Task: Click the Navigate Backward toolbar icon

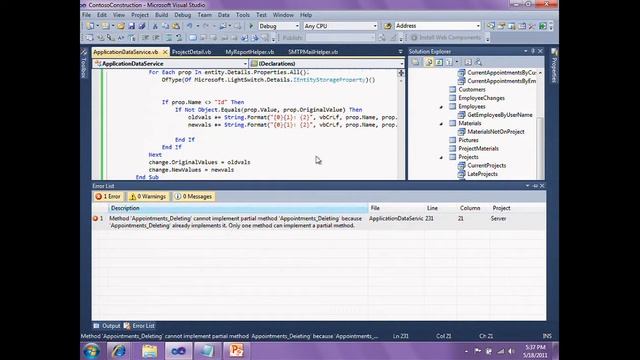Action: tap(222, 26)
